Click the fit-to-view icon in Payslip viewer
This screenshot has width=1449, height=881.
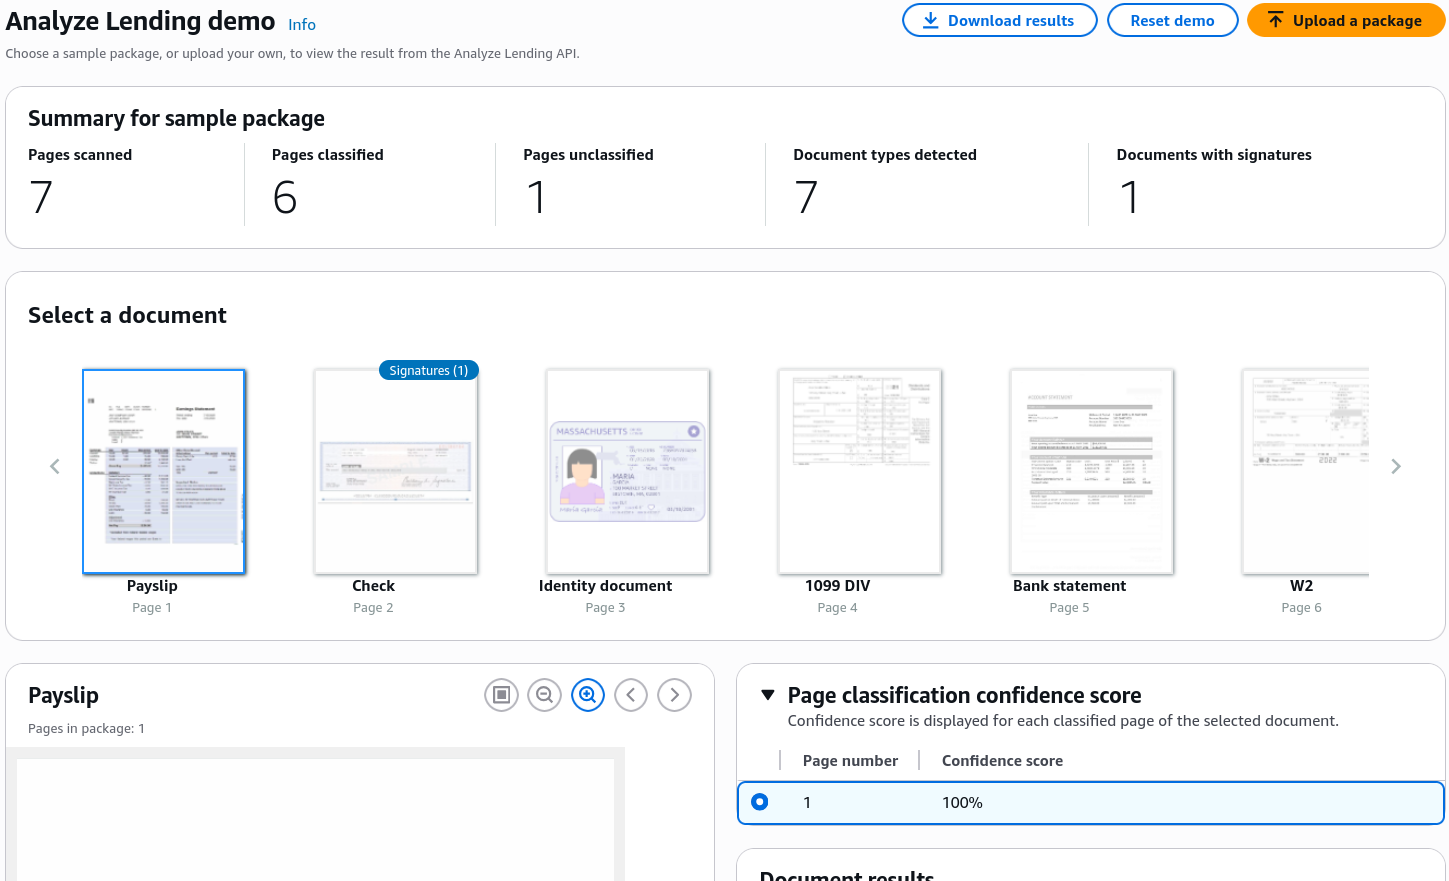[502, 695]
